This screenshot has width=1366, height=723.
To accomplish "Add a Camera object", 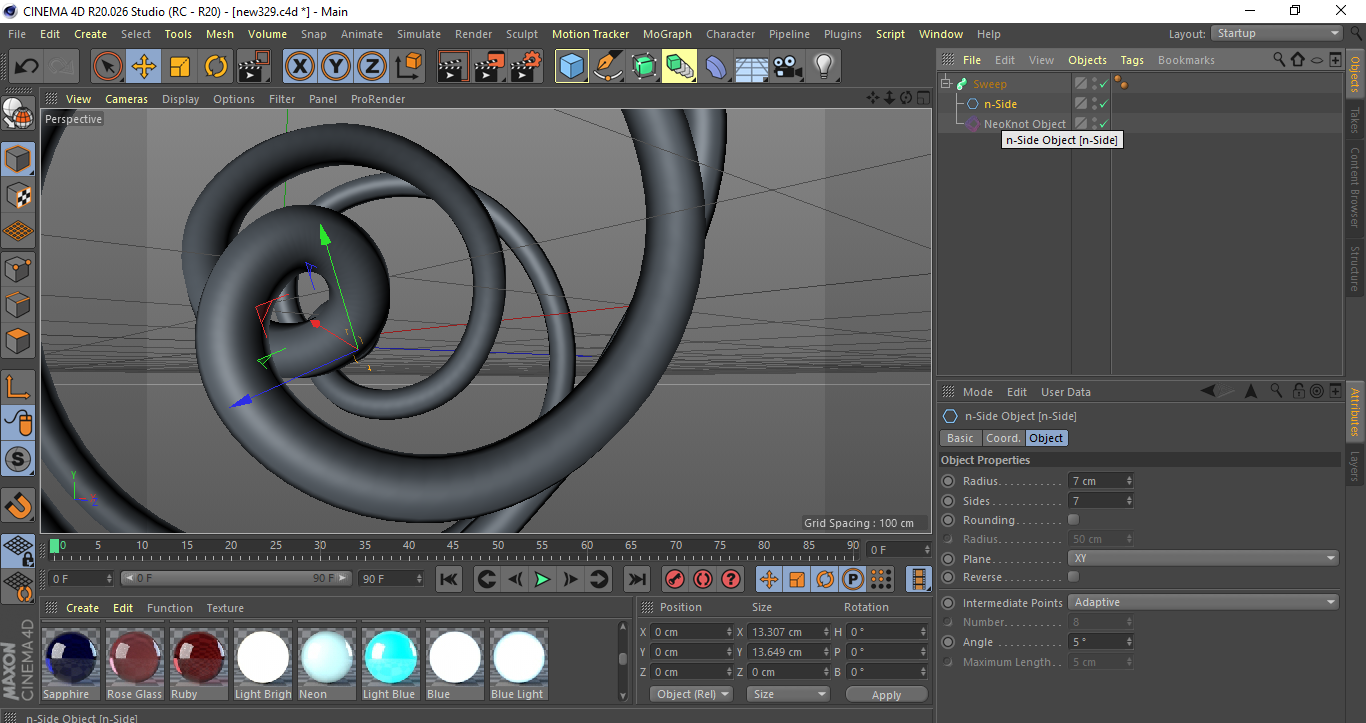I will (788, 67).
